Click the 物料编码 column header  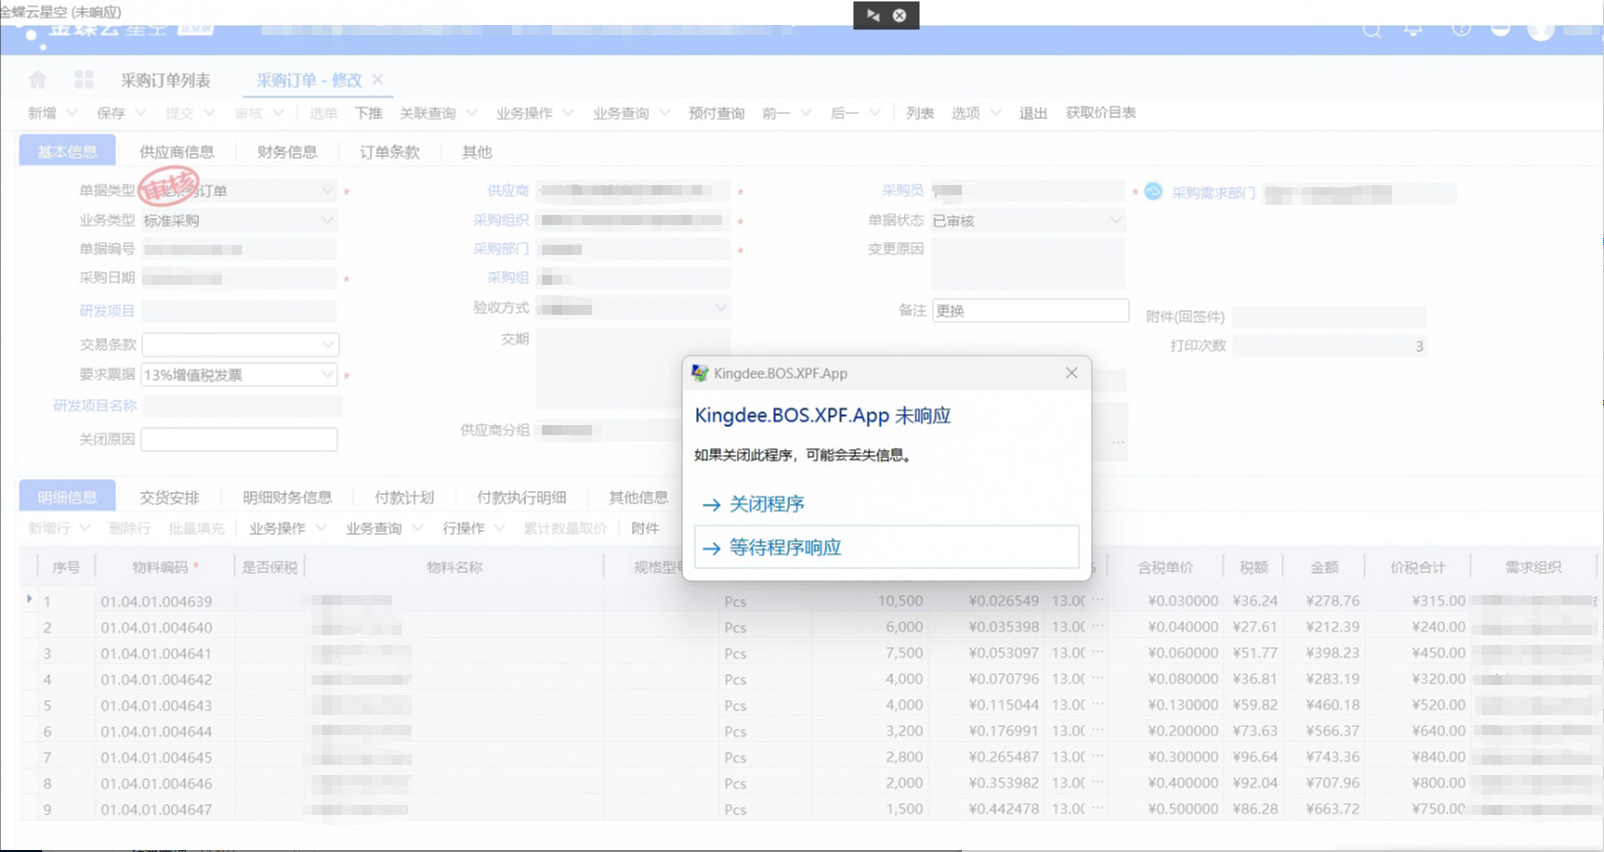(x=160, y=567)
